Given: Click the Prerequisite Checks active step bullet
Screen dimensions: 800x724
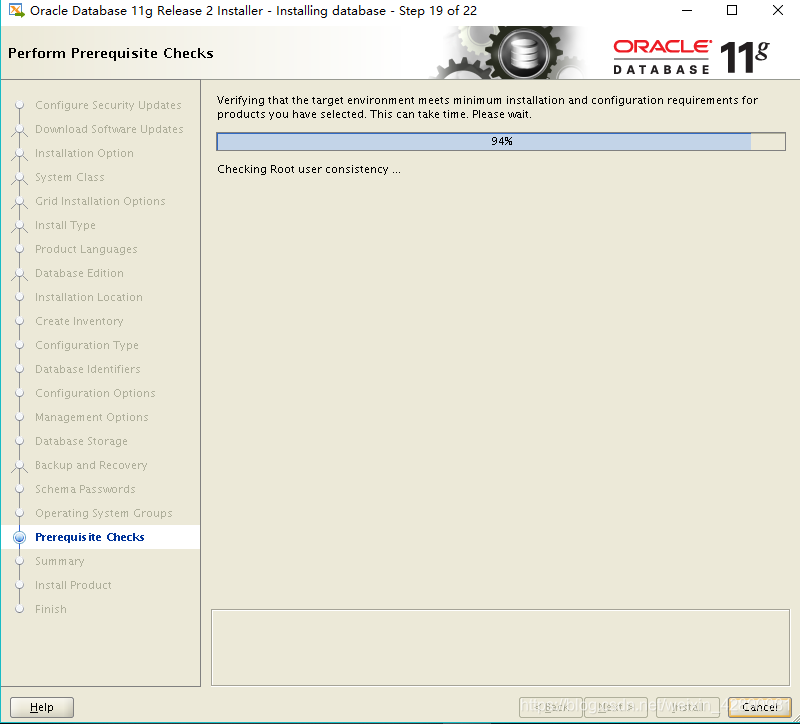Looking at the screenshot, I should click(x=19, y=537).
